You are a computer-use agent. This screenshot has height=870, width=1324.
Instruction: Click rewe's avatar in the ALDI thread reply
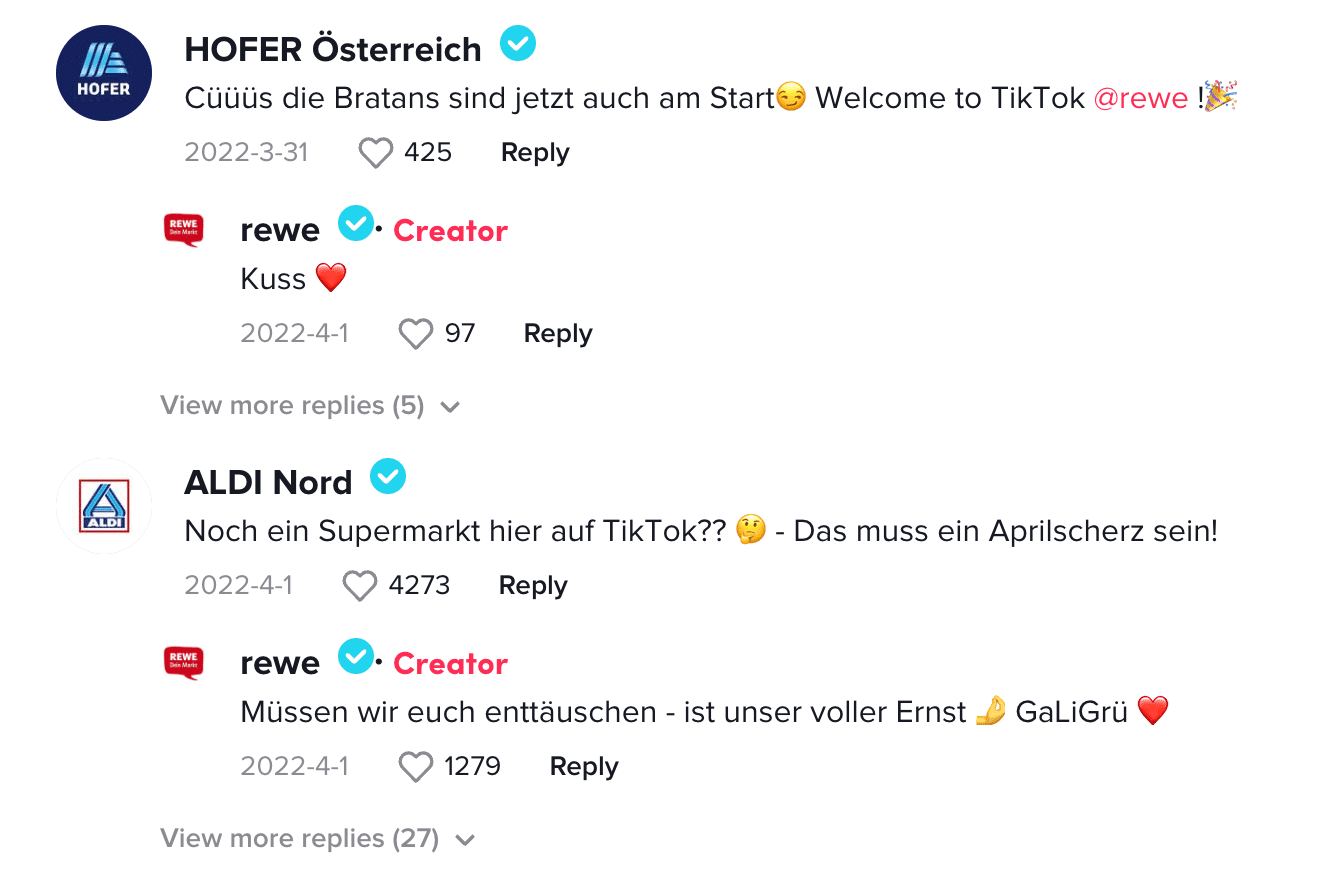(x=185, y=662)
